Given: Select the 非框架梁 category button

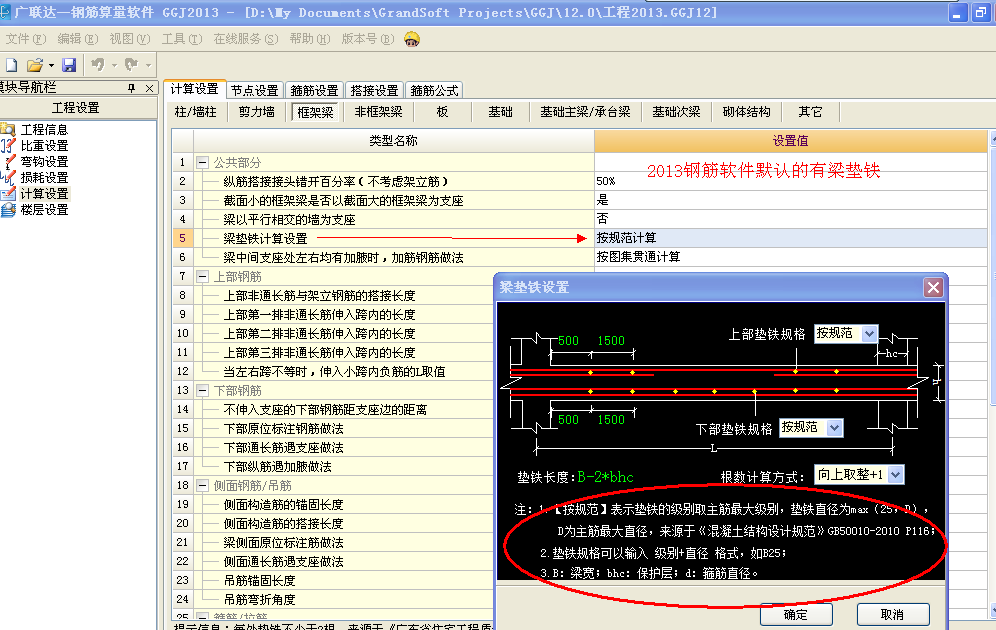Looking at the screenshot, I should click(379, 112).
